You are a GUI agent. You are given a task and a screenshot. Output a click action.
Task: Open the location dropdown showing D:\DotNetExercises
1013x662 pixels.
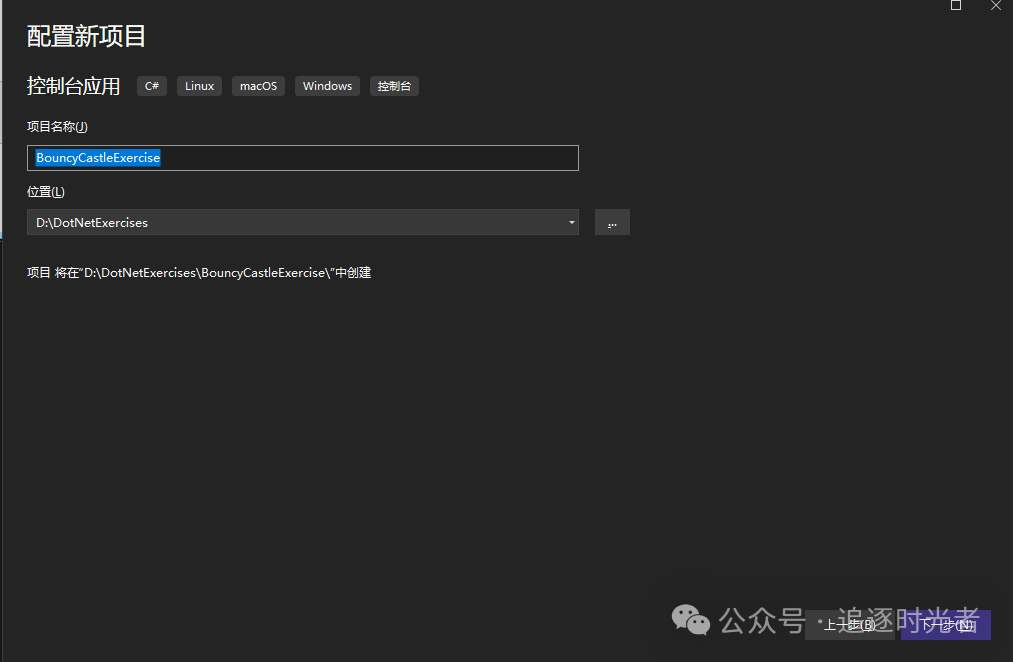[x=302, y=222]
